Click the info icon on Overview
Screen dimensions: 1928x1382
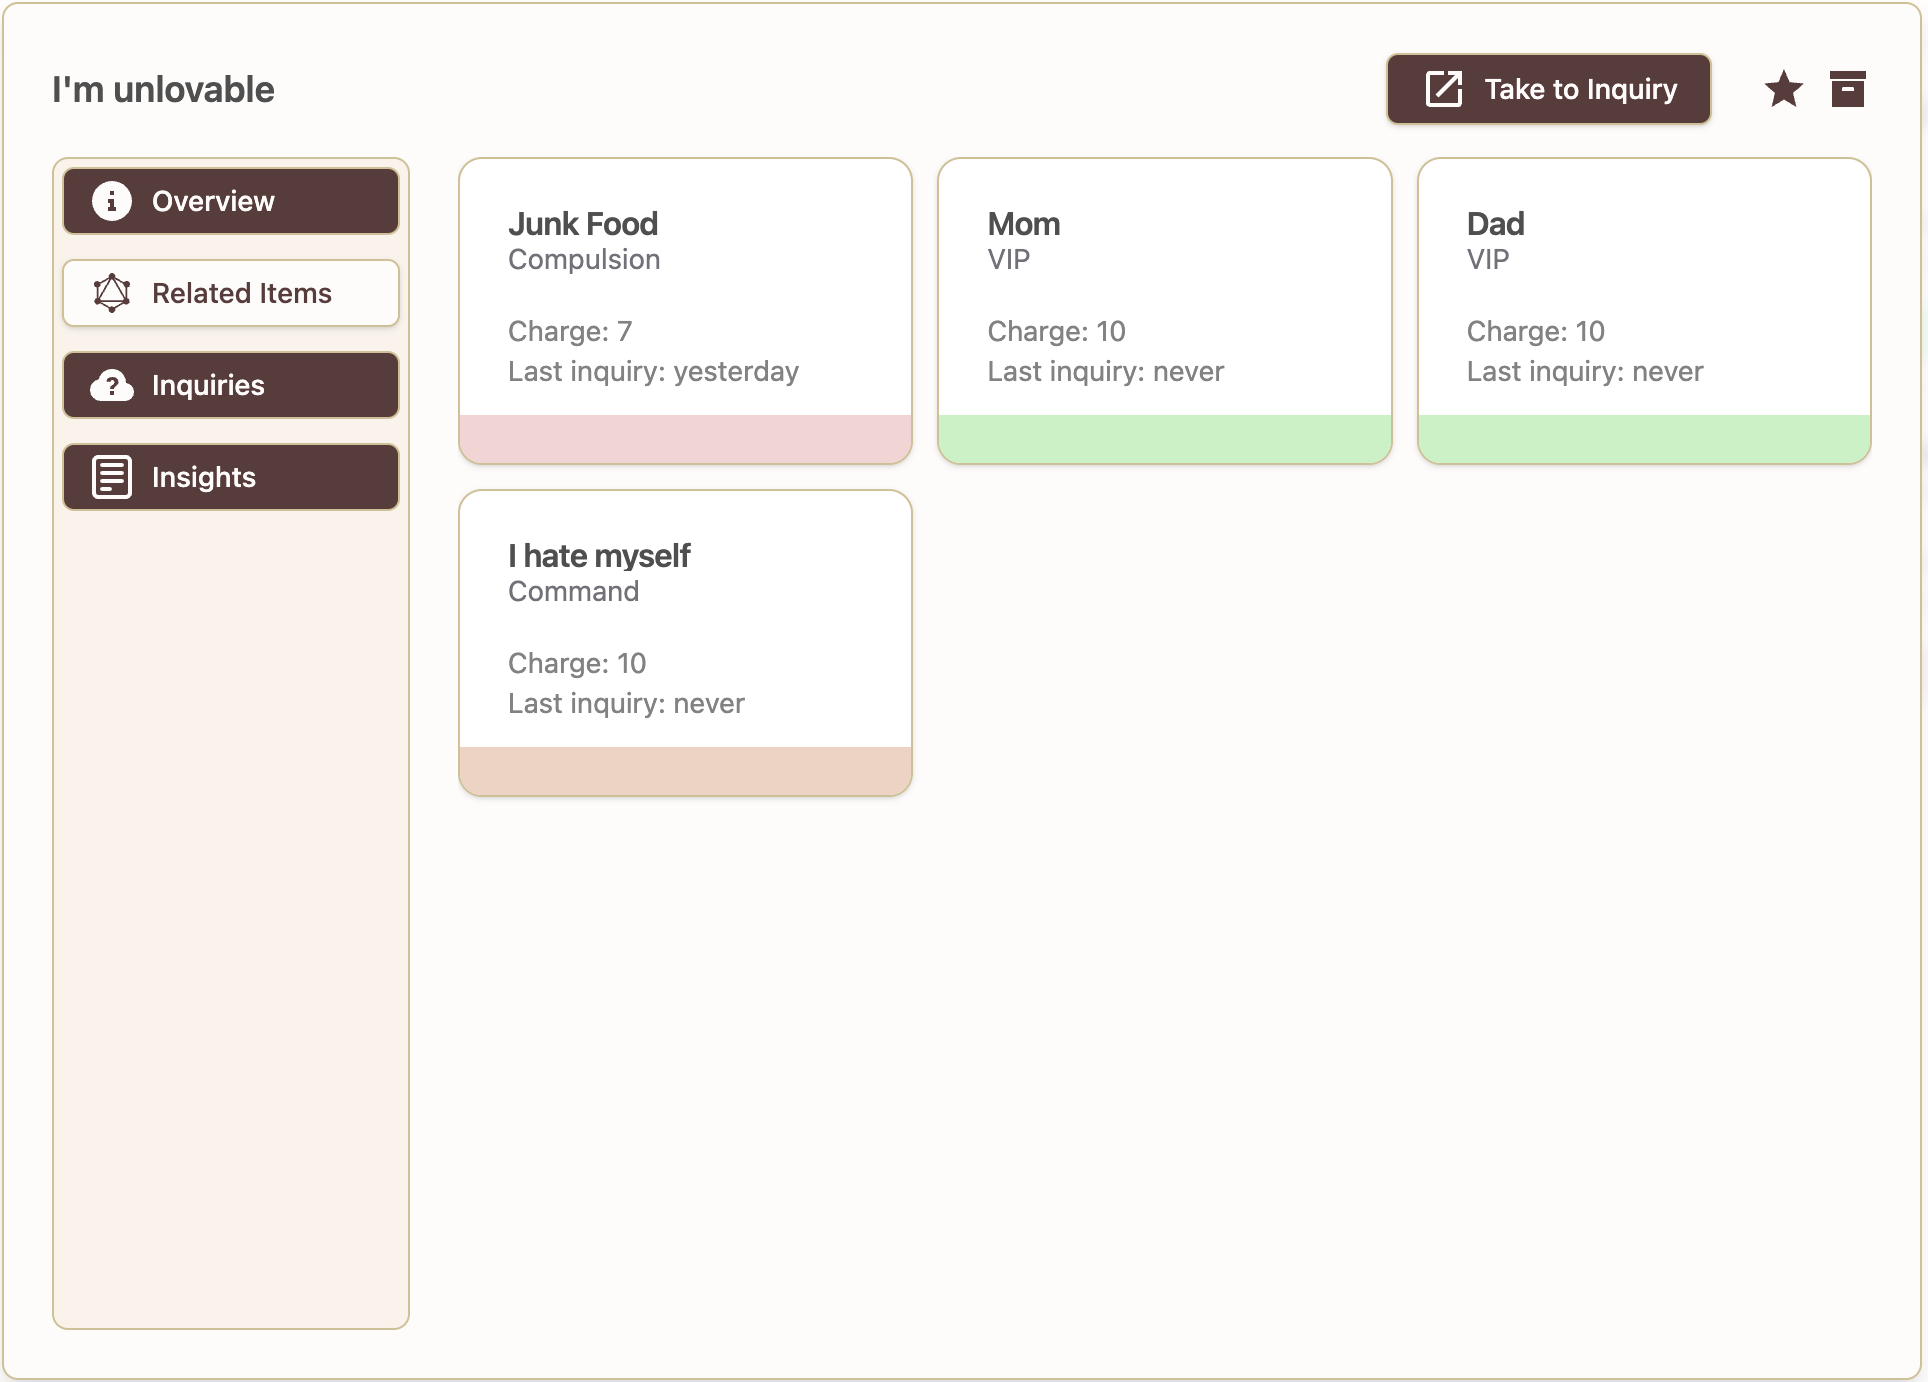pyautogui.click(x=112, y=201)
